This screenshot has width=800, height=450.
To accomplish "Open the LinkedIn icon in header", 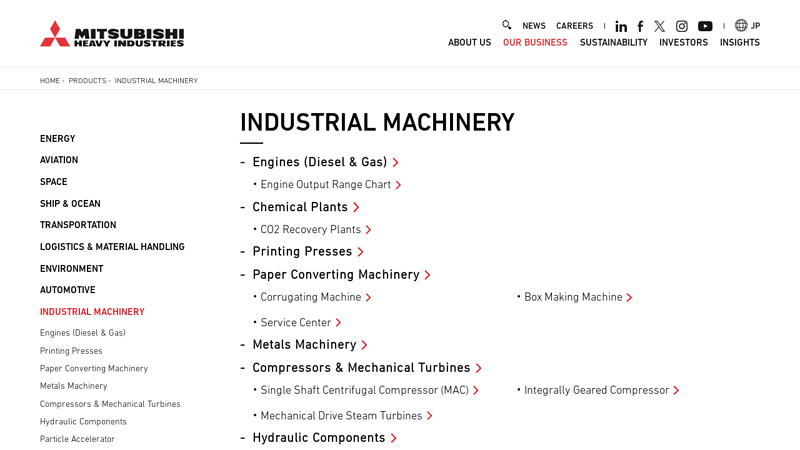I will [621, 26].
